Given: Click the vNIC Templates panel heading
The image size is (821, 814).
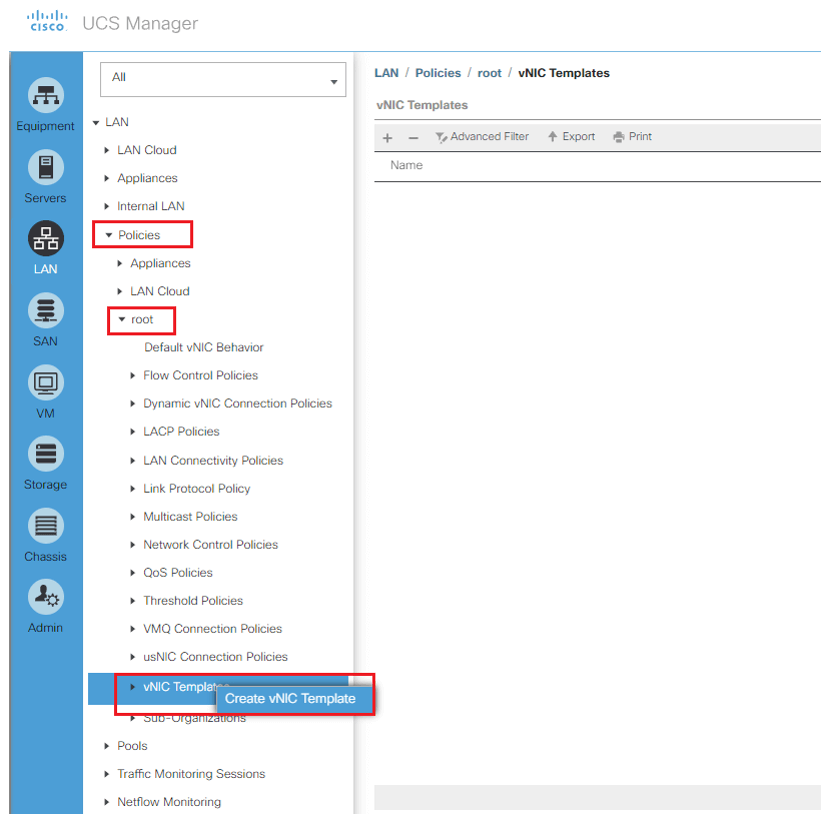Looking at the screenshot, I should coord(421,105).
